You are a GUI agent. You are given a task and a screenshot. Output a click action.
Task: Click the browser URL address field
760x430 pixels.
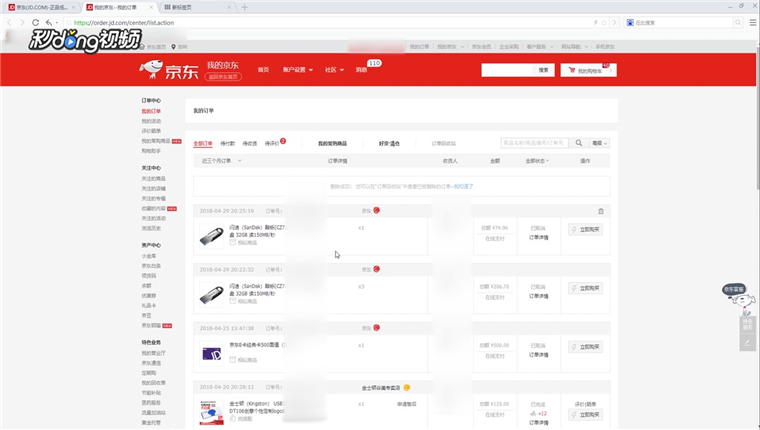click(x=330, y=22)
